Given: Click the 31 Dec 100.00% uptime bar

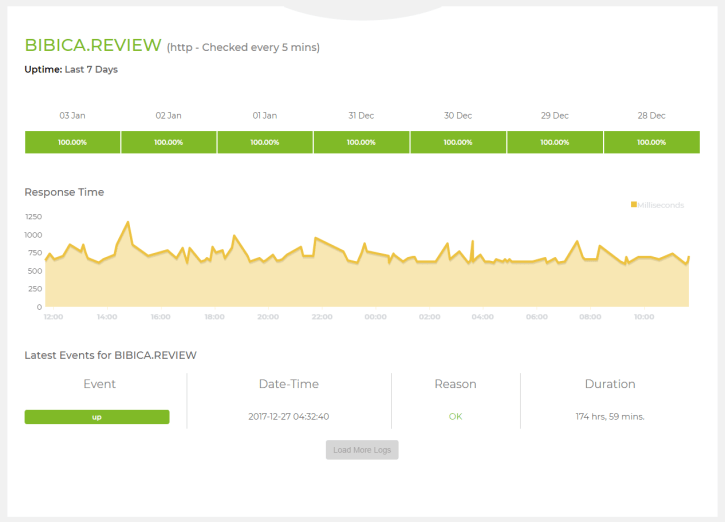Looking at the screenshot, I should pos(361,142).
